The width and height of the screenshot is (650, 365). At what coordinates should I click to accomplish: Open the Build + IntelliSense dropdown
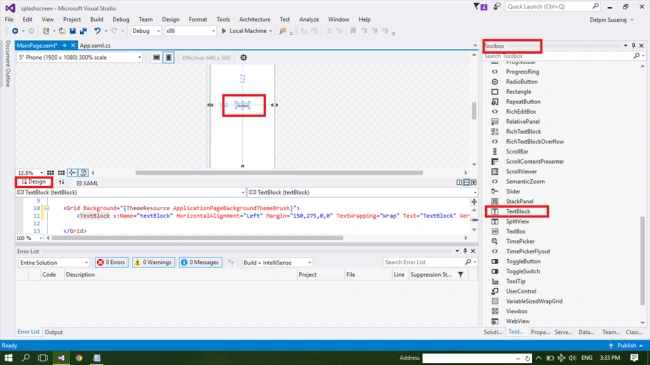tap(277, 263)
